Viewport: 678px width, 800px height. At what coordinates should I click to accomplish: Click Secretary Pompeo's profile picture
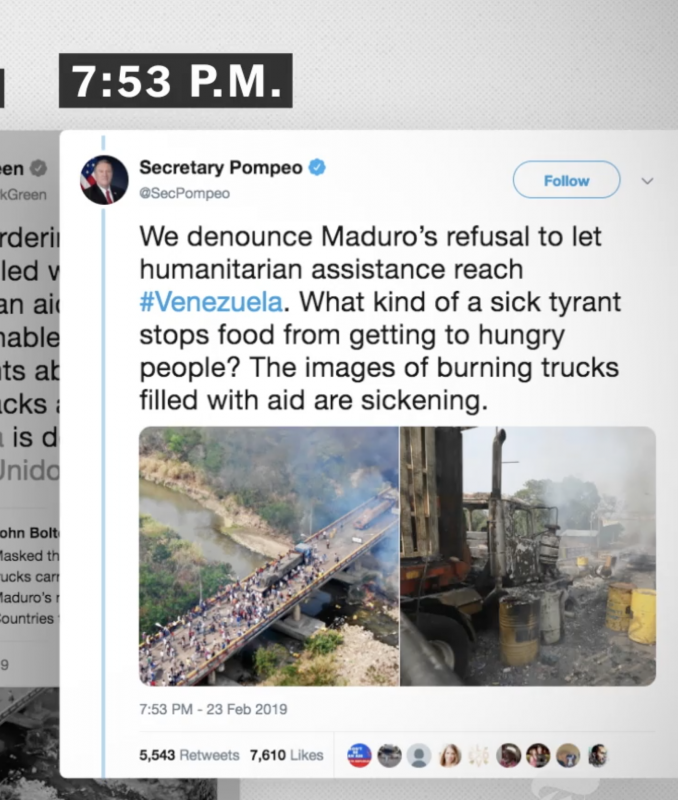[x=105, y=180]
